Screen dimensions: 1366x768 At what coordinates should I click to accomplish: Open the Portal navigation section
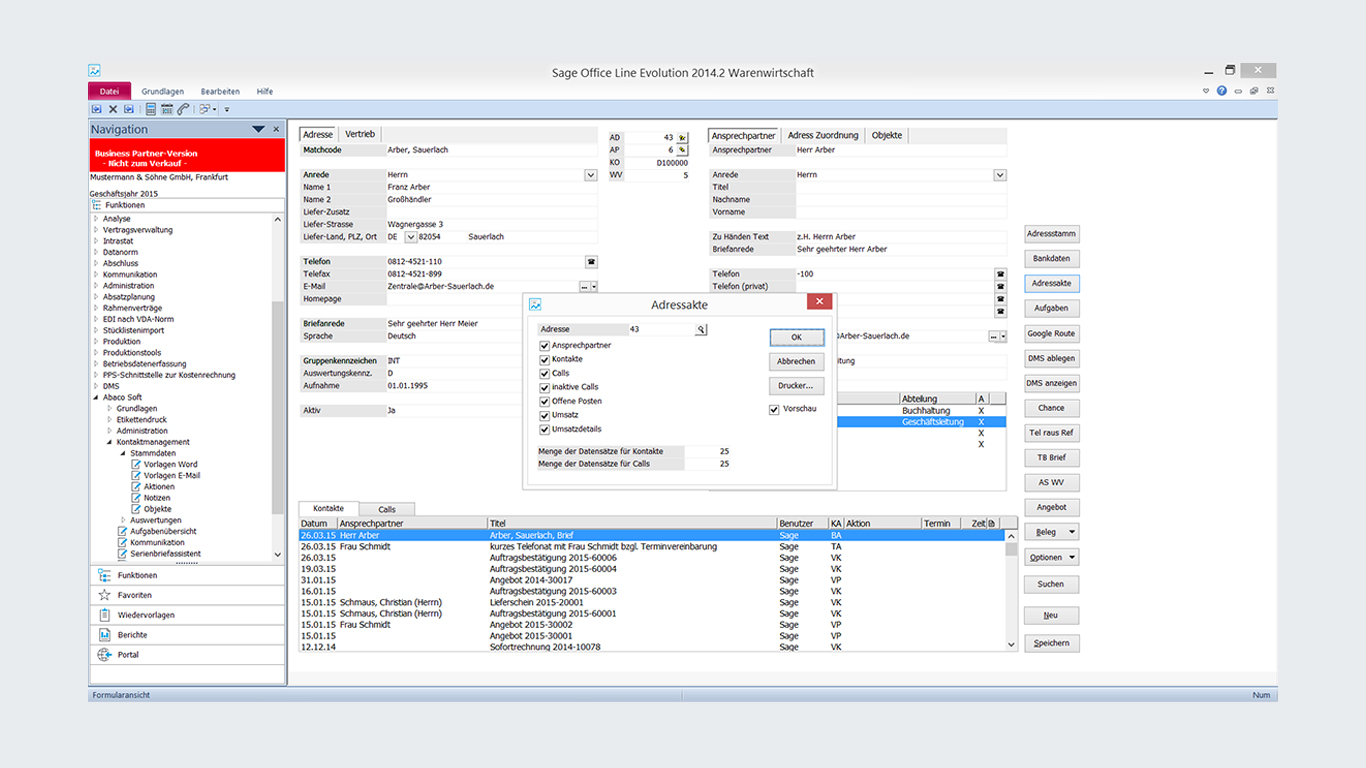187,655
